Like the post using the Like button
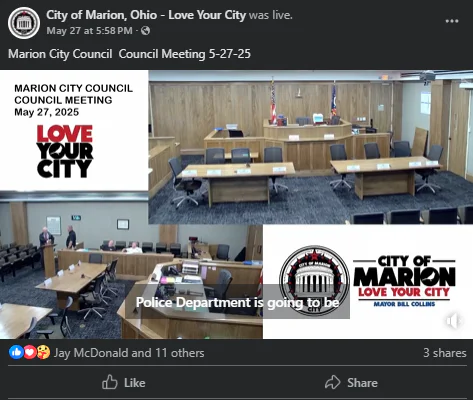473x400 pixels. coord(124,383)
